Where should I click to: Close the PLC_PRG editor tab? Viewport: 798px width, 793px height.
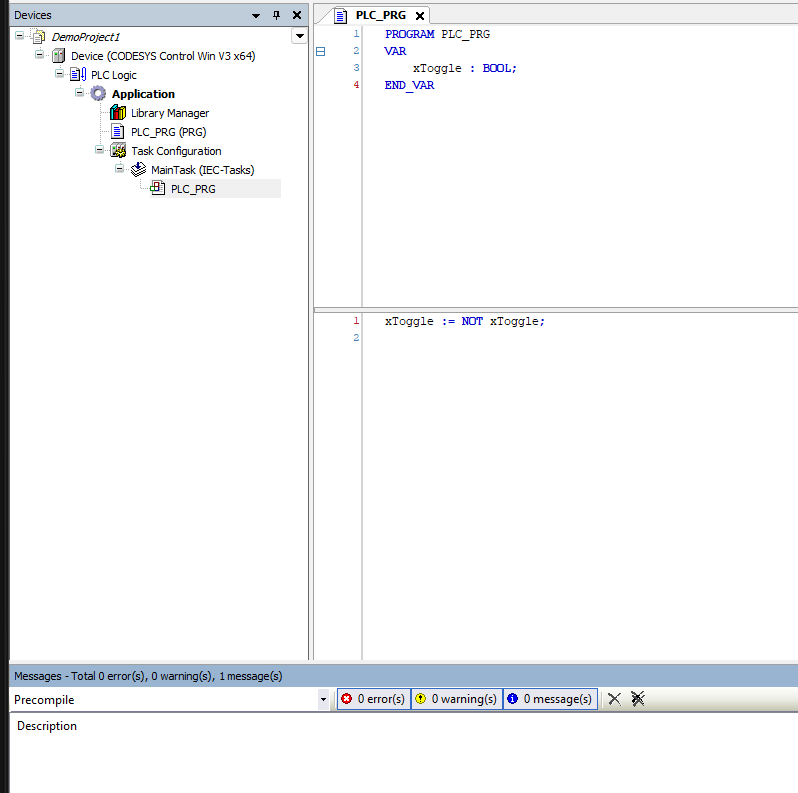pos(420,16)
